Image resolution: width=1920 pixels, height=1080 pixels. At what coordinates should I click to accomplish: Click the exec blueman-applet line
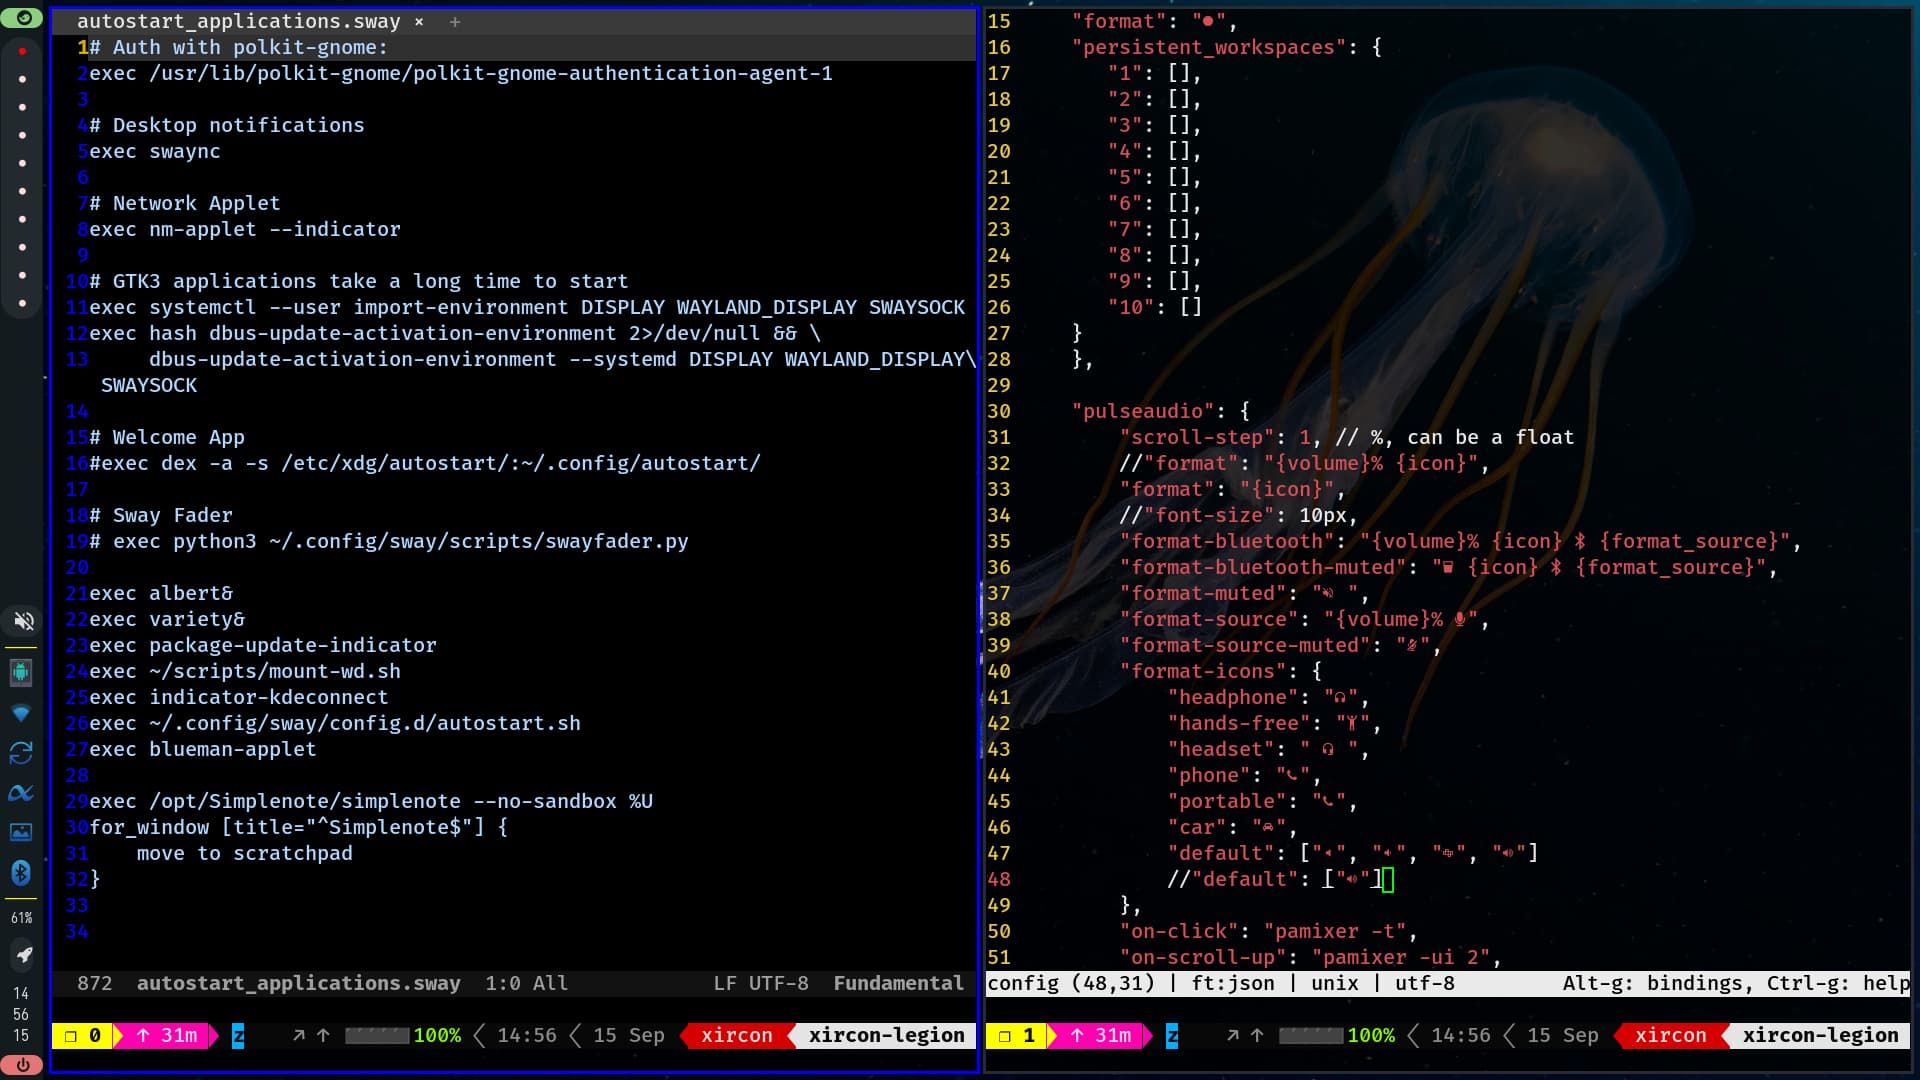click(x=203, y=749)
